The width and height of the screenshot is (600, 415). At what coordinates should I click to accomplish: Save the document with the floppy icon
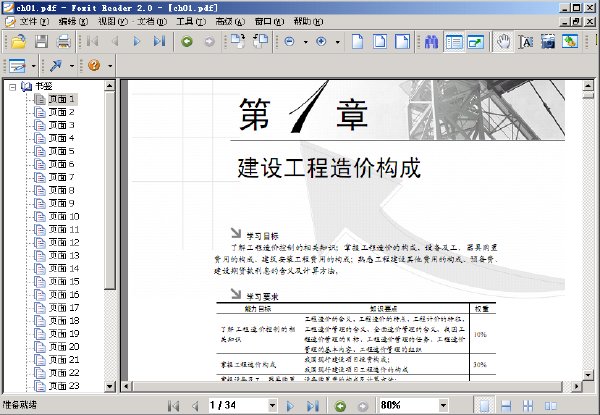(41, 41)
